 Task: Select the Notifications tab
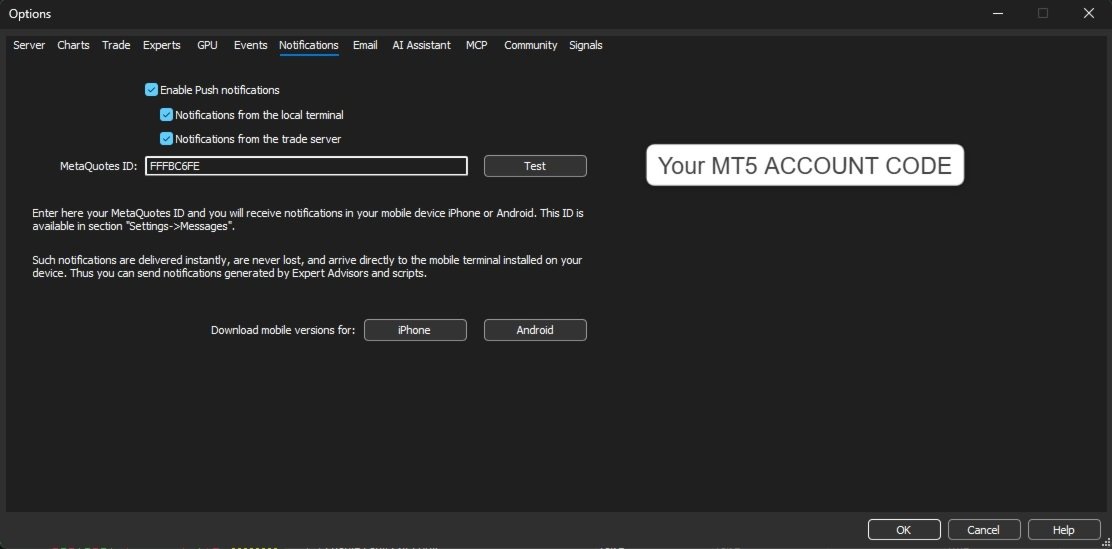point(308,45)
